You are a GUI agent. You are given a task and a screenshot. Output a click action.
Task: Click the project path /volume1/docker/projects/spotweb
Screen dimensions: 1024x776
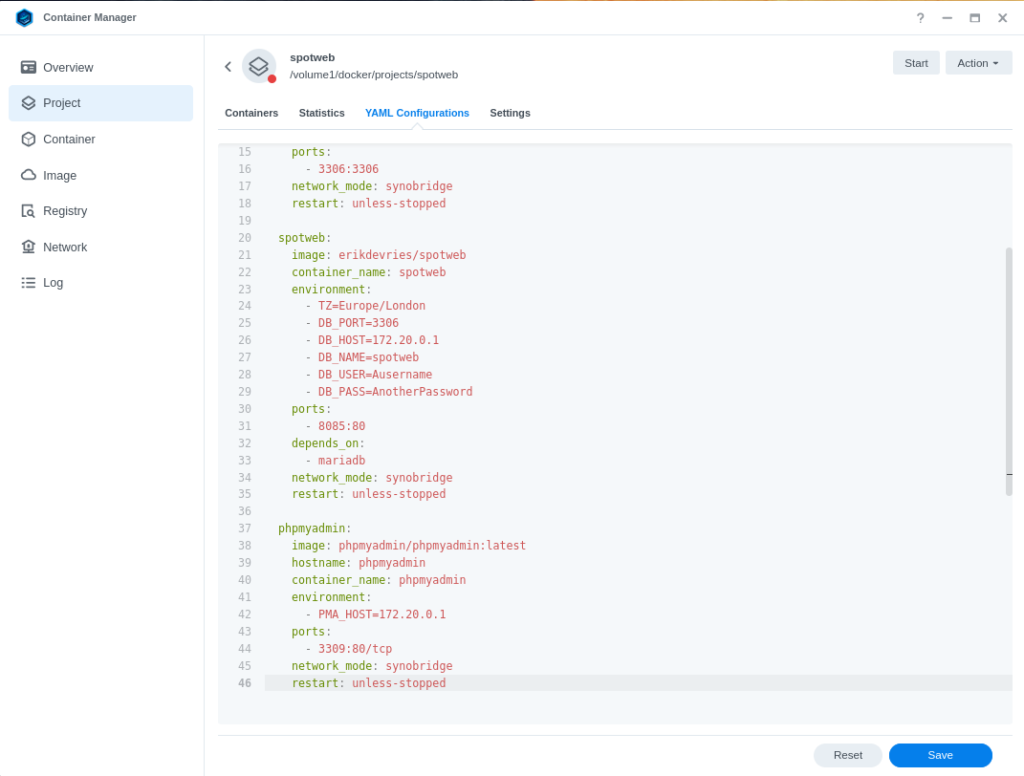[374, 74]
